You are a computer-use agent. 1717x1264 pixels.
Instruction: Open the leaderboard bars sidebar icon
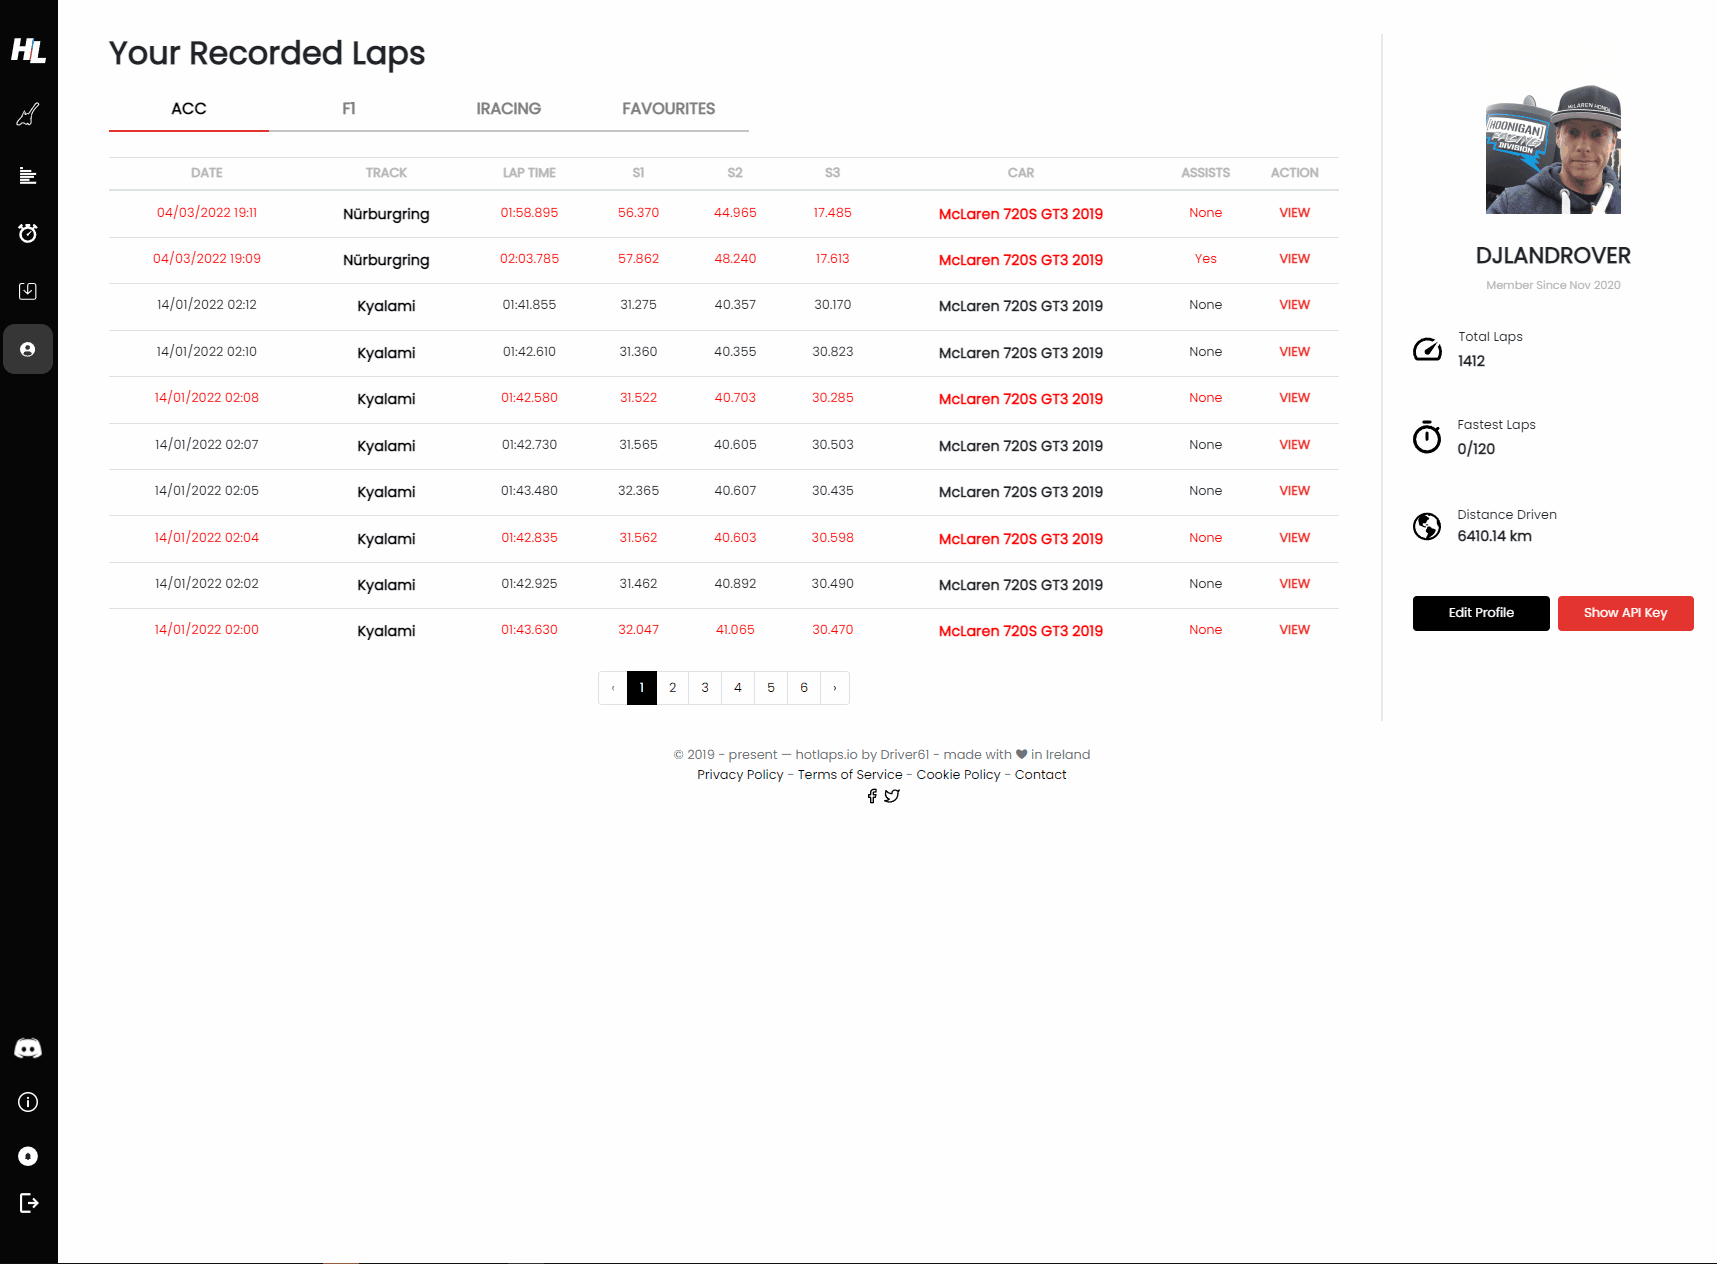(28, 176)
